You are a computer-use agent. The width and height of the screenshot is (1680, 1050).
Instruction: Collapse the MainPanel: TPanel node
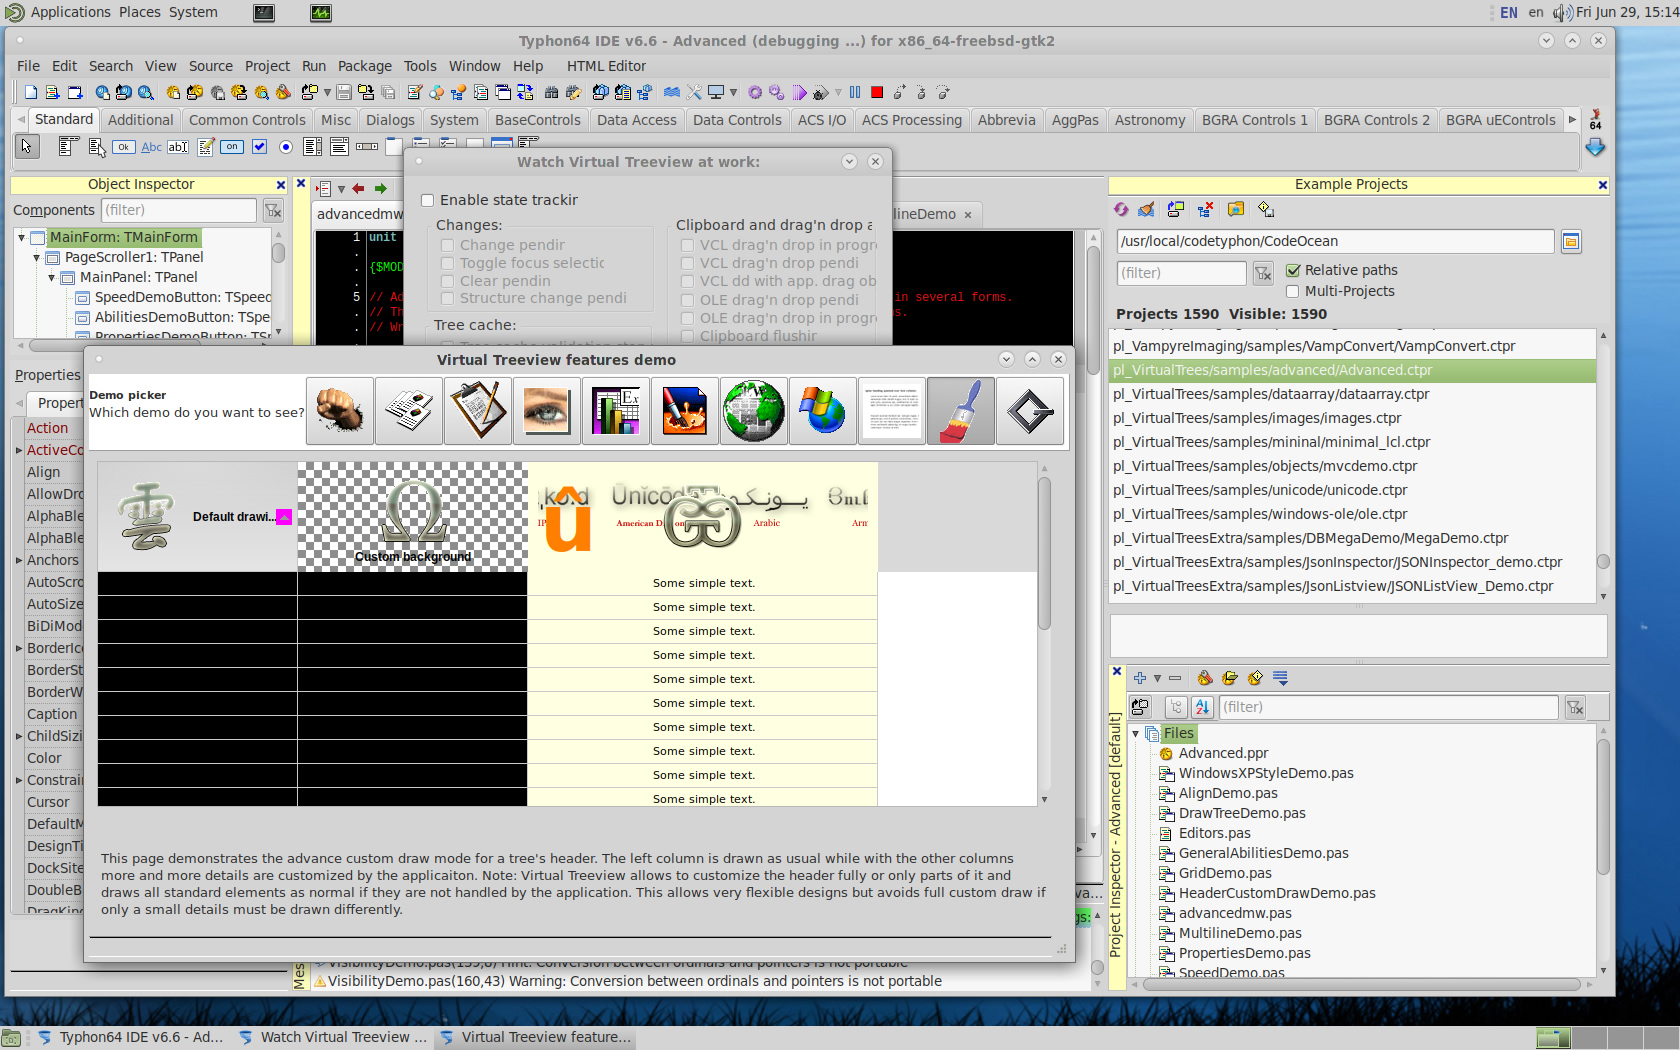(x=51, y=277)
